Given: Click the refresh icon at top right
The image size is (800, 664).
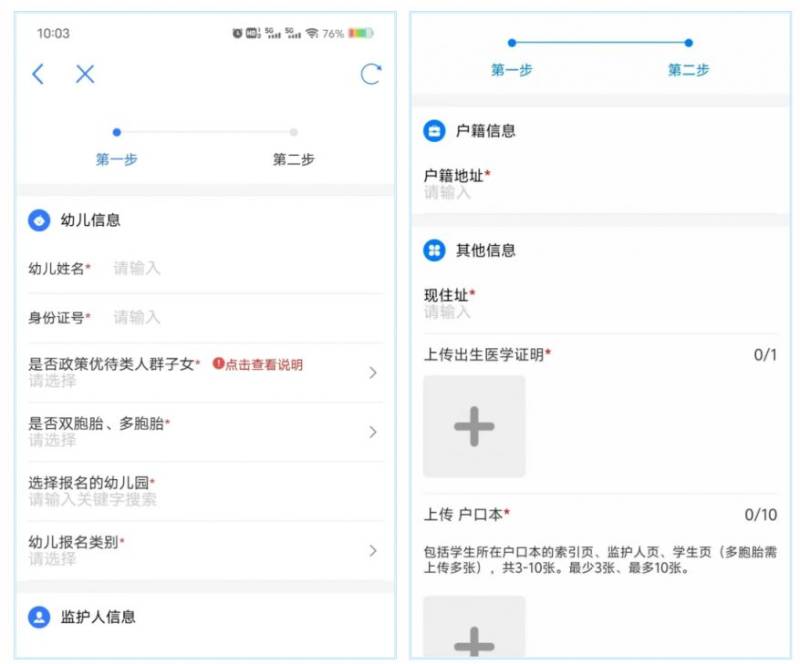Looking at the screenshot, I should click(370, 74).
